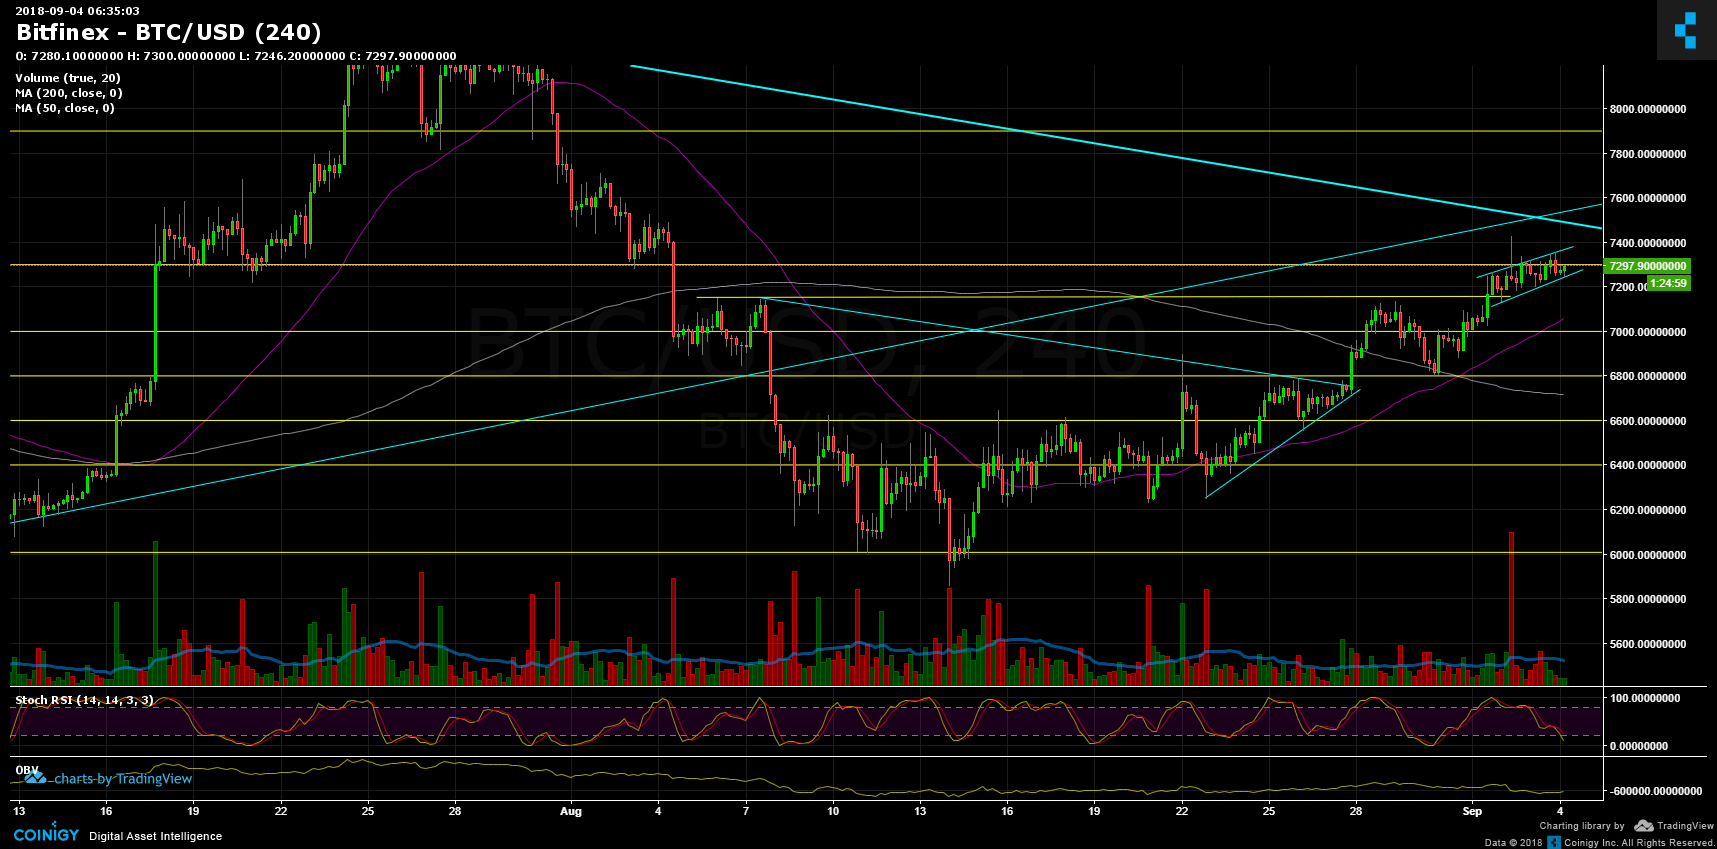Click the Stoch RSI 0.00 scale label
This screenshot has height=849, width=1717.
tap(1638, 746)
